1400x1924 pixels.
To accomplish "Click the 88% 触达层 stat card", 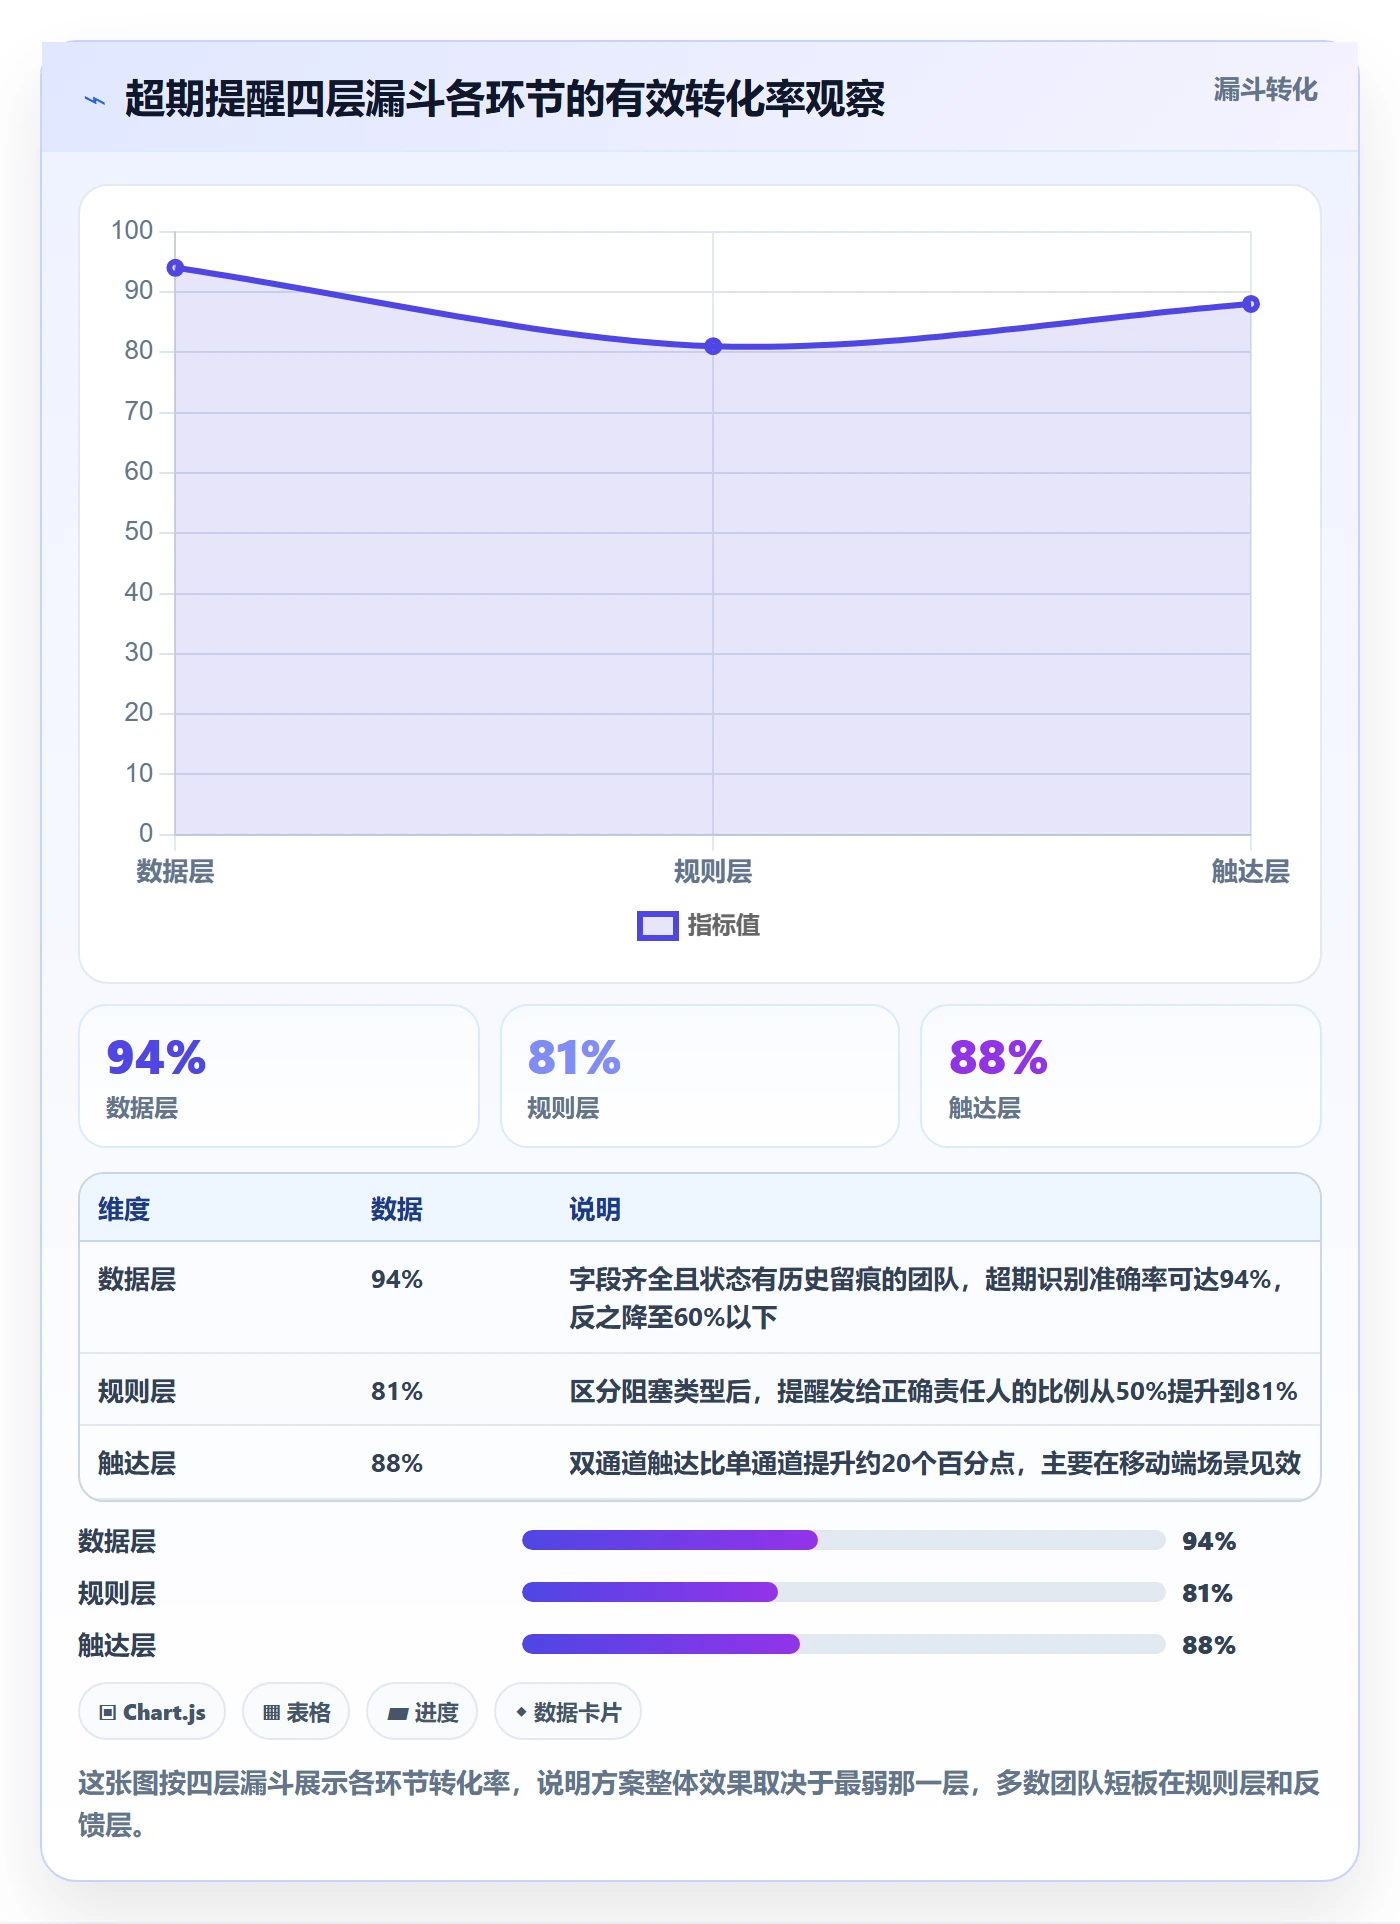I will [1121, 1076].
